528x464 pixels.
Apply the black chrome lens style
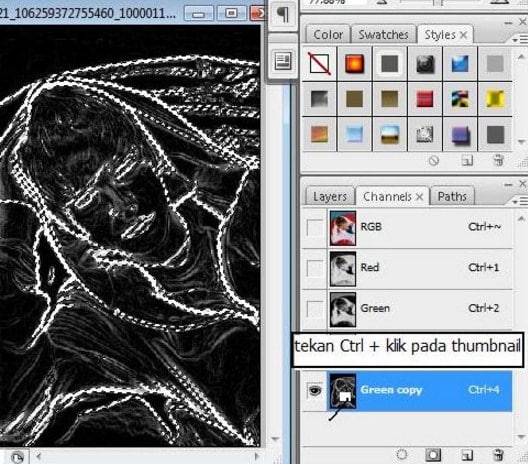coord(425,64)
